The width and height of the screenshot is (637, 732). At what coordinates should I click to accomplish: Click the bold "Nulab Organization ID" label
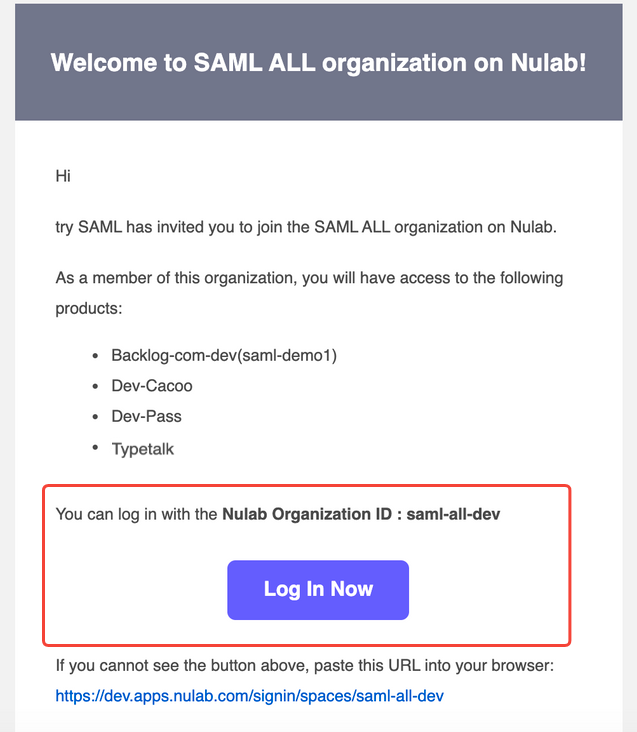pyautogui.click(x=307, y=514)
